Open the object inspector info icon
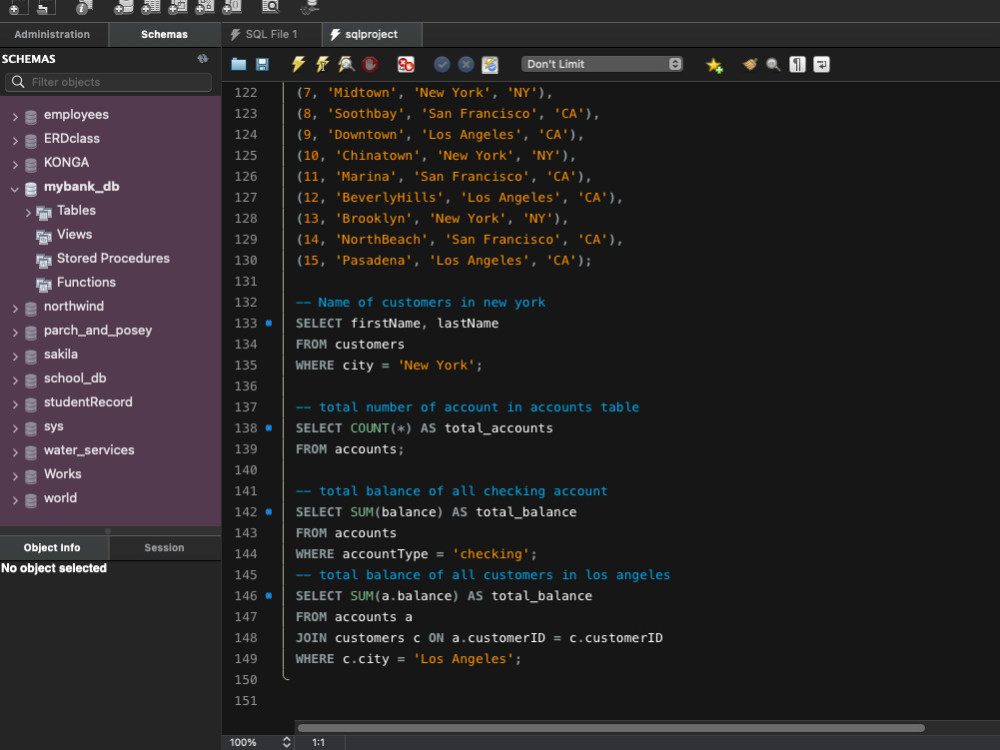The height and width of the screenshot is (750, 1000). tap(84, 7)
